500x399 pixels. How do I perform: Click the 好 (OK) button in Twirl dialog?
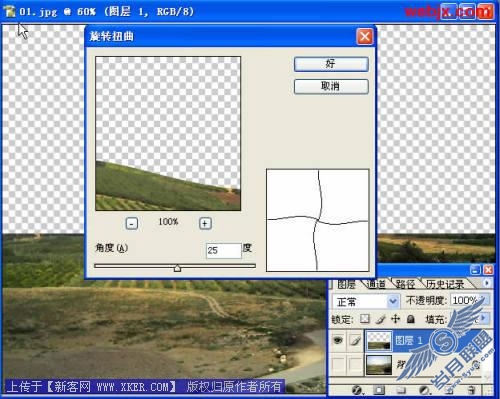331,64
